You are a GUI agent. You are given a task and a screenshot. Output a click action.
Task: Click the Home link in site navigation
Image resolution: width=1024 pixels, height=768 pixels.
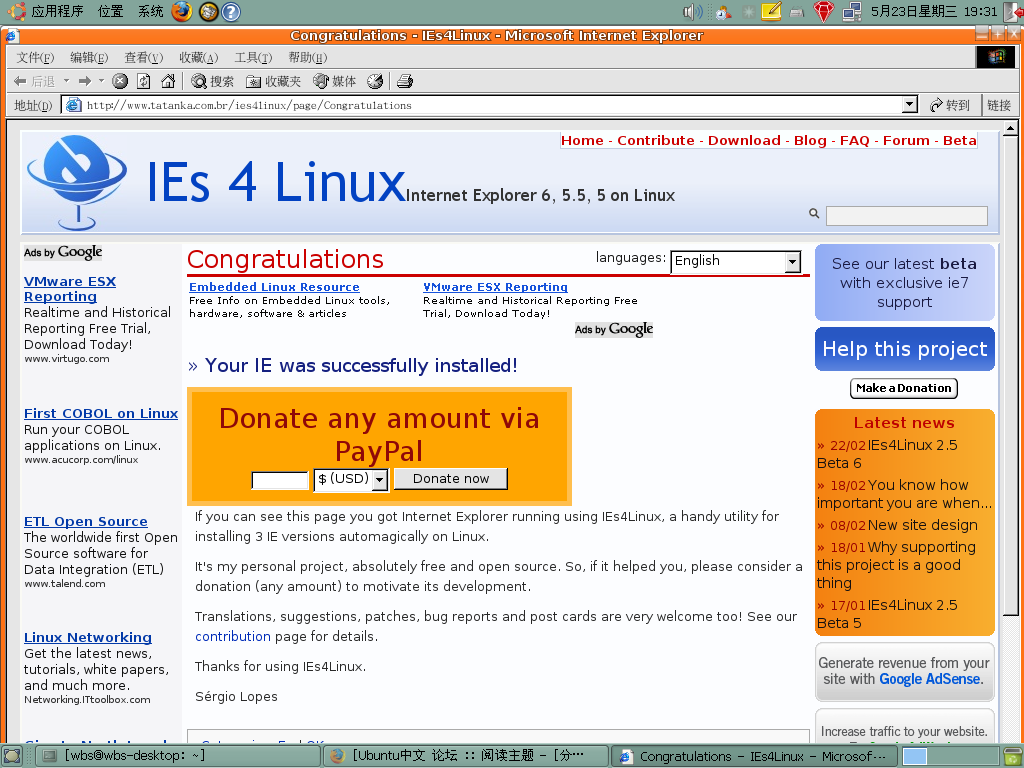[x=583, y=140]
